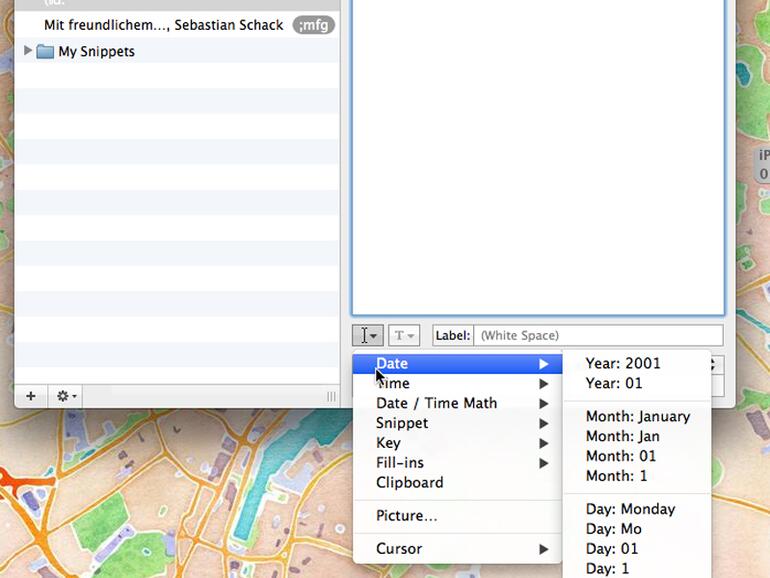
Task: Insert Month: 01 format
Action: coord(637,456)
